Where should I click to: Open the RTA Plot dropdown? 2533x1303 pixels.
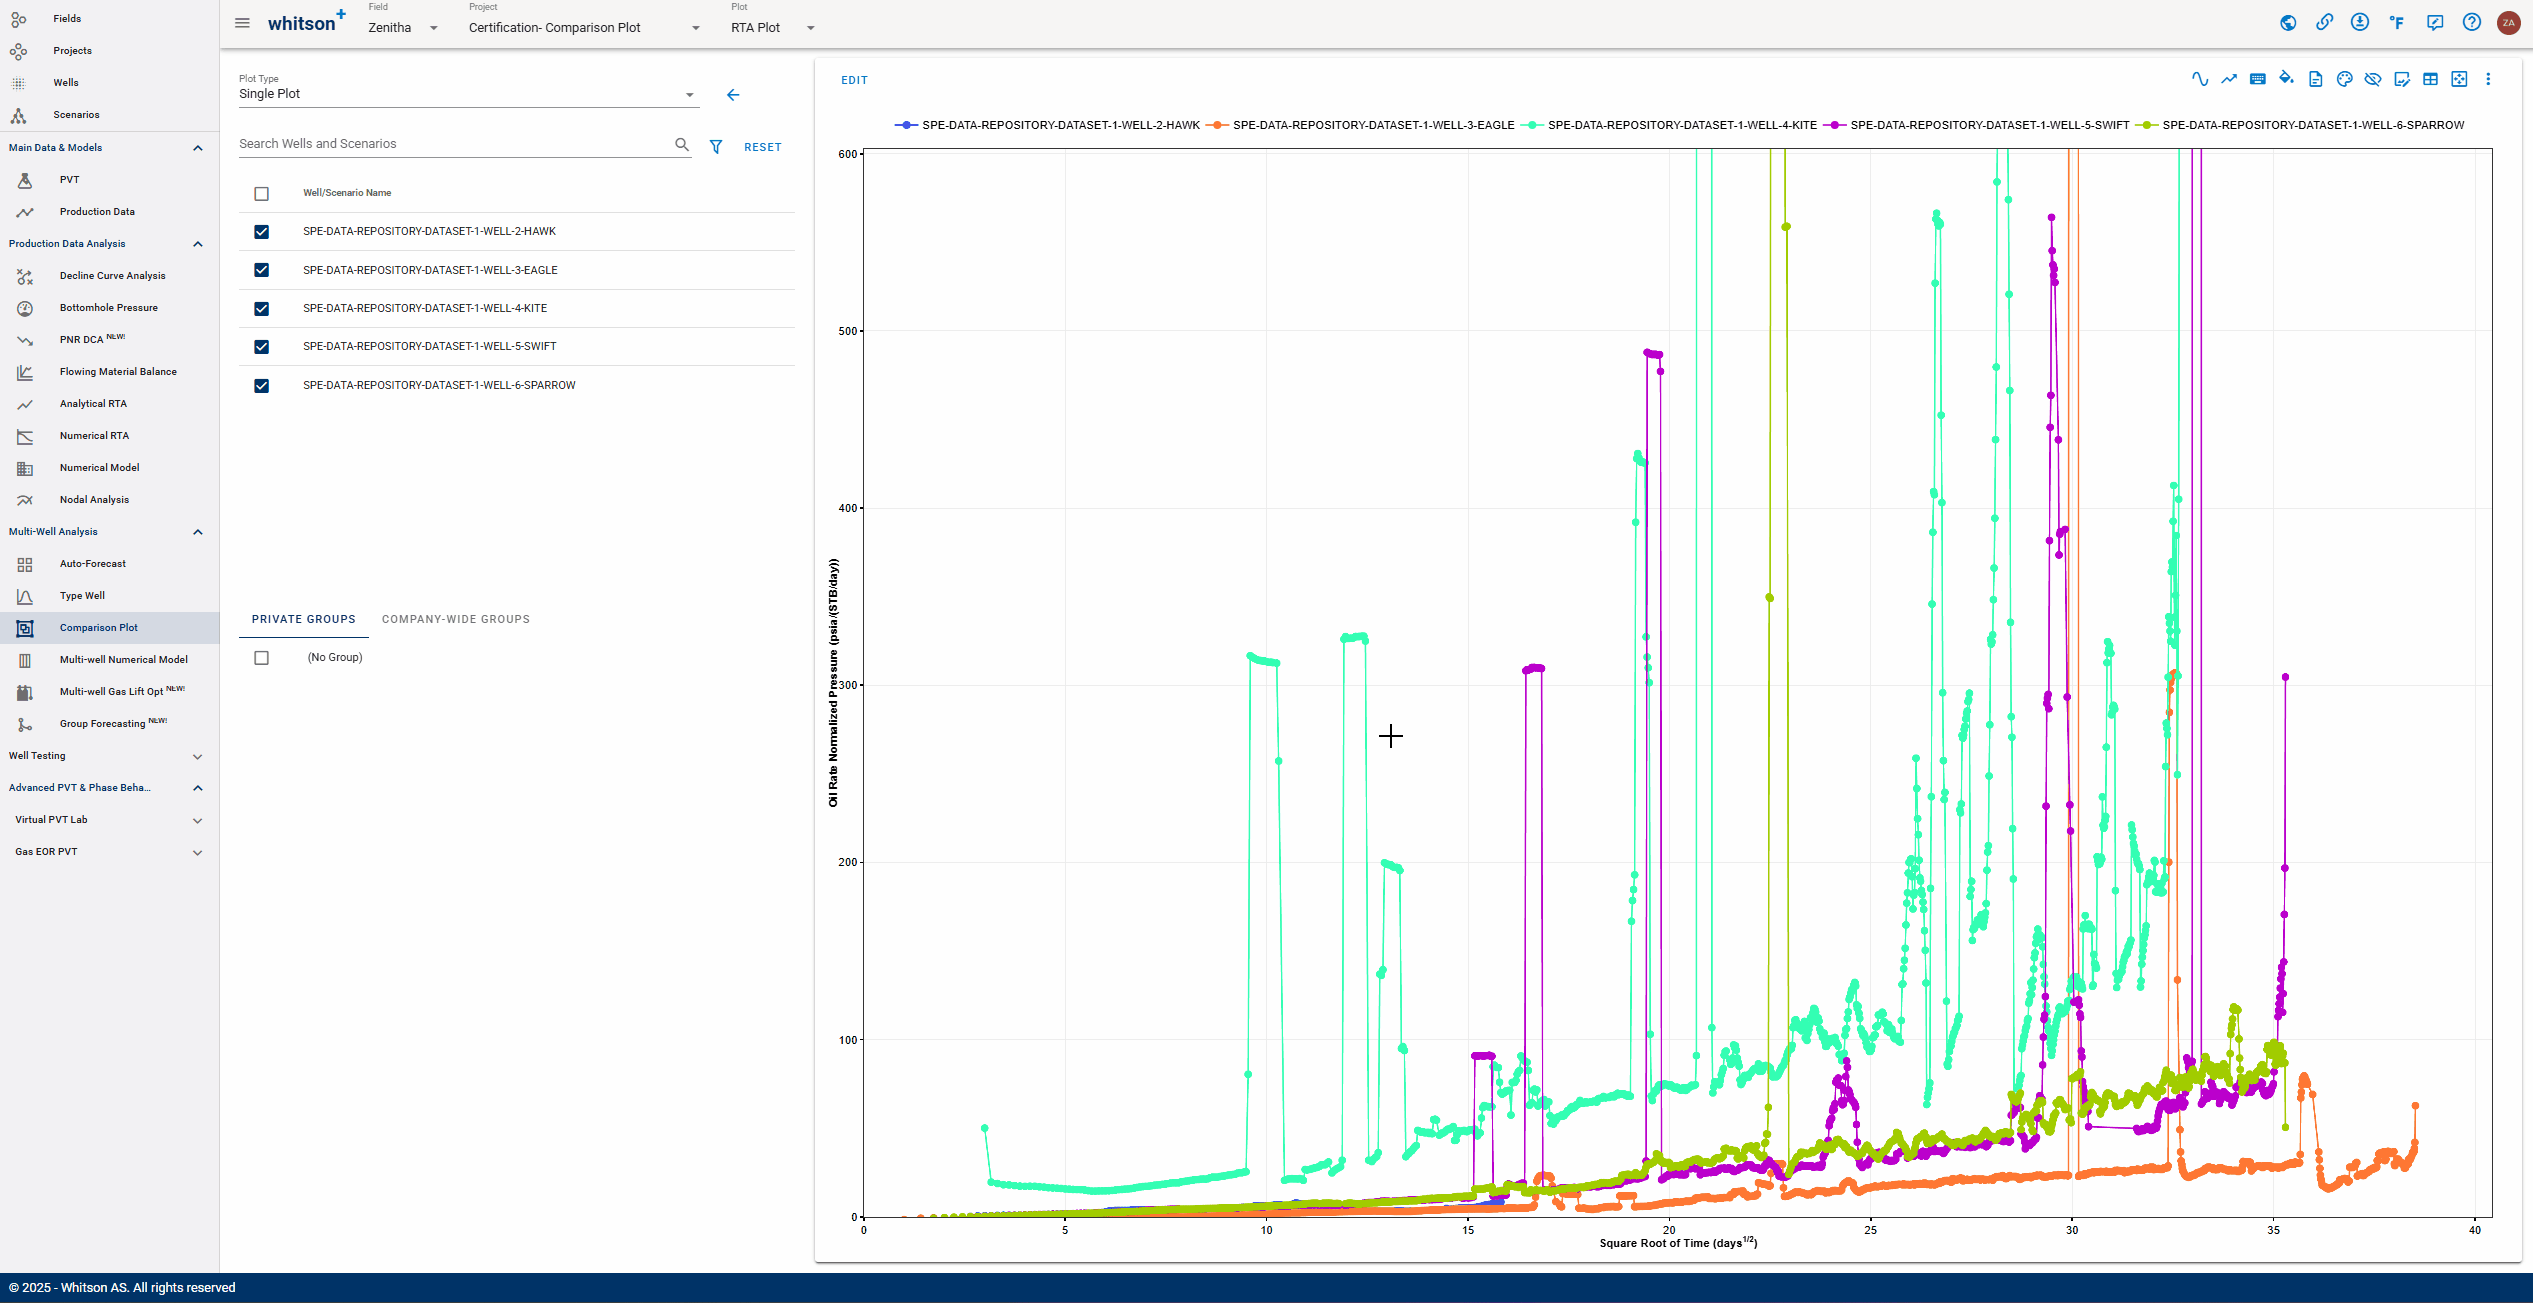[x=772, y=28]
